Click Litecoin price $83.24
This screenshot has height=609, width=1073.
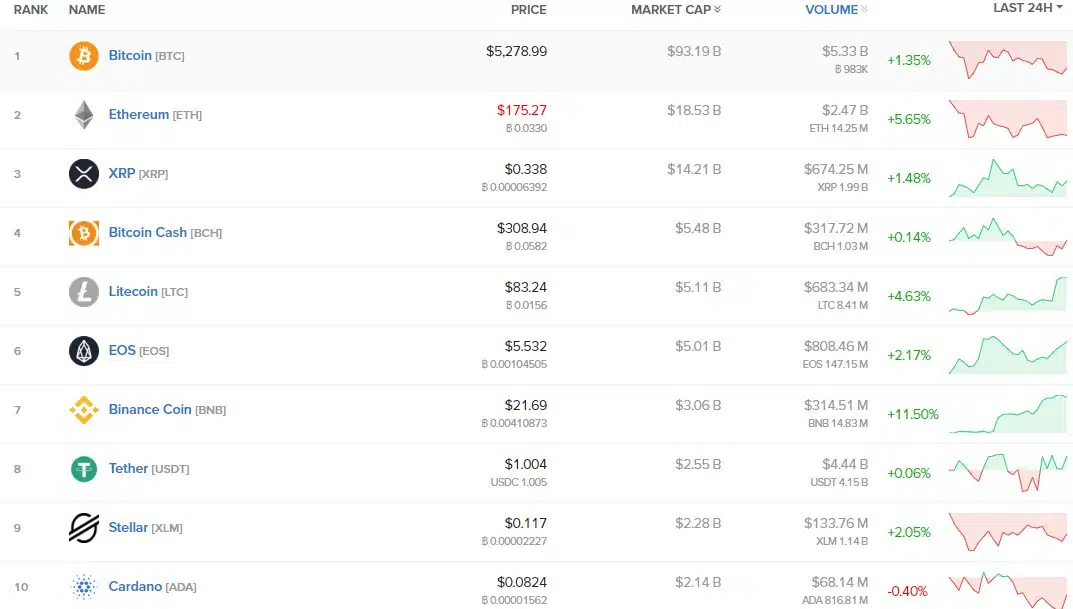tap(526, 287)
